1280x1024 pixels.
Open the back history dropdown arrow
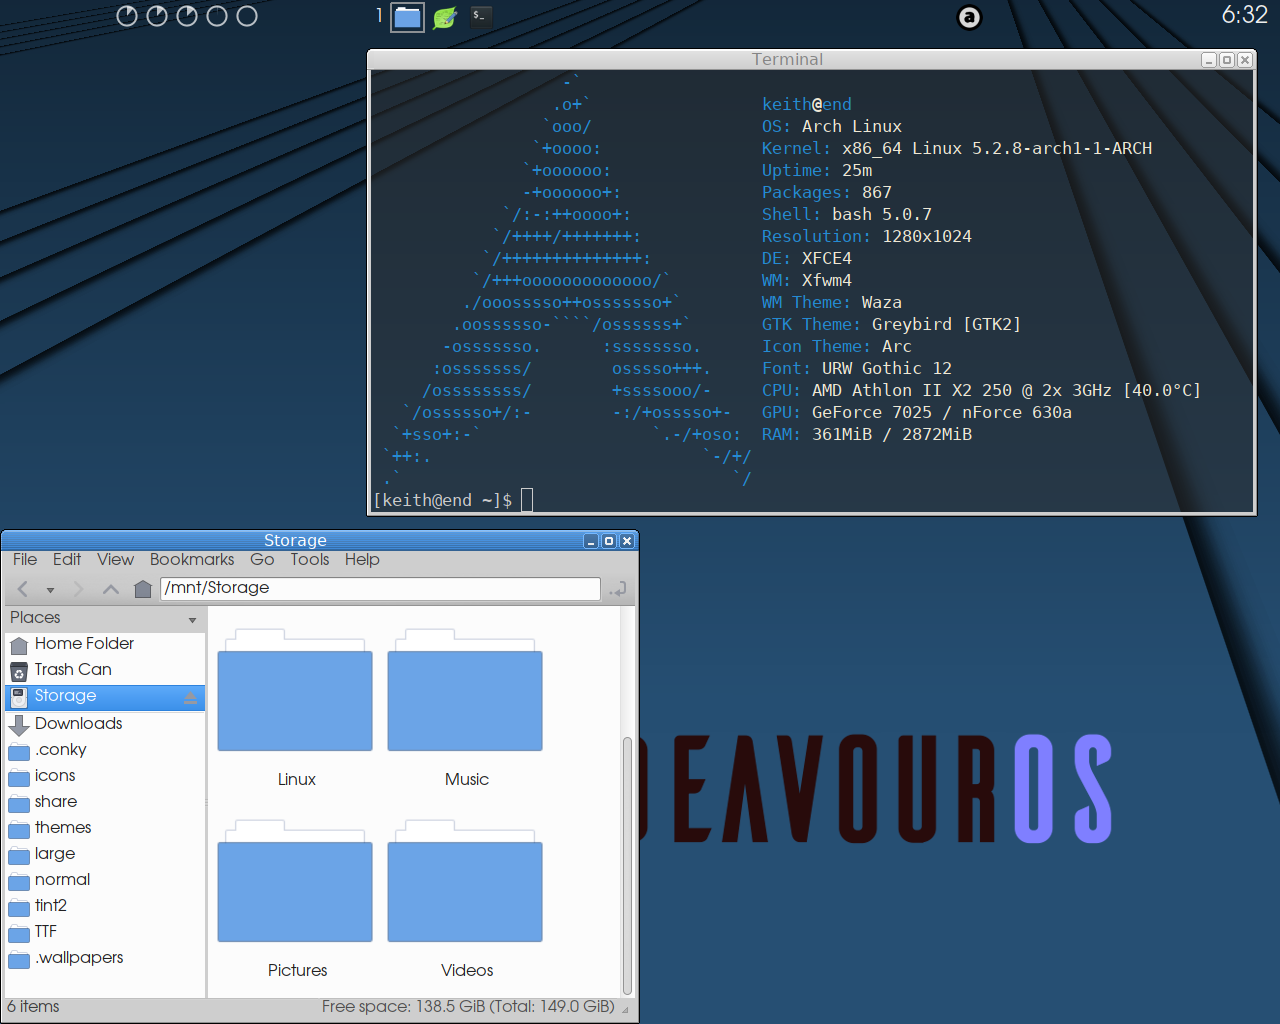[50, 590]
